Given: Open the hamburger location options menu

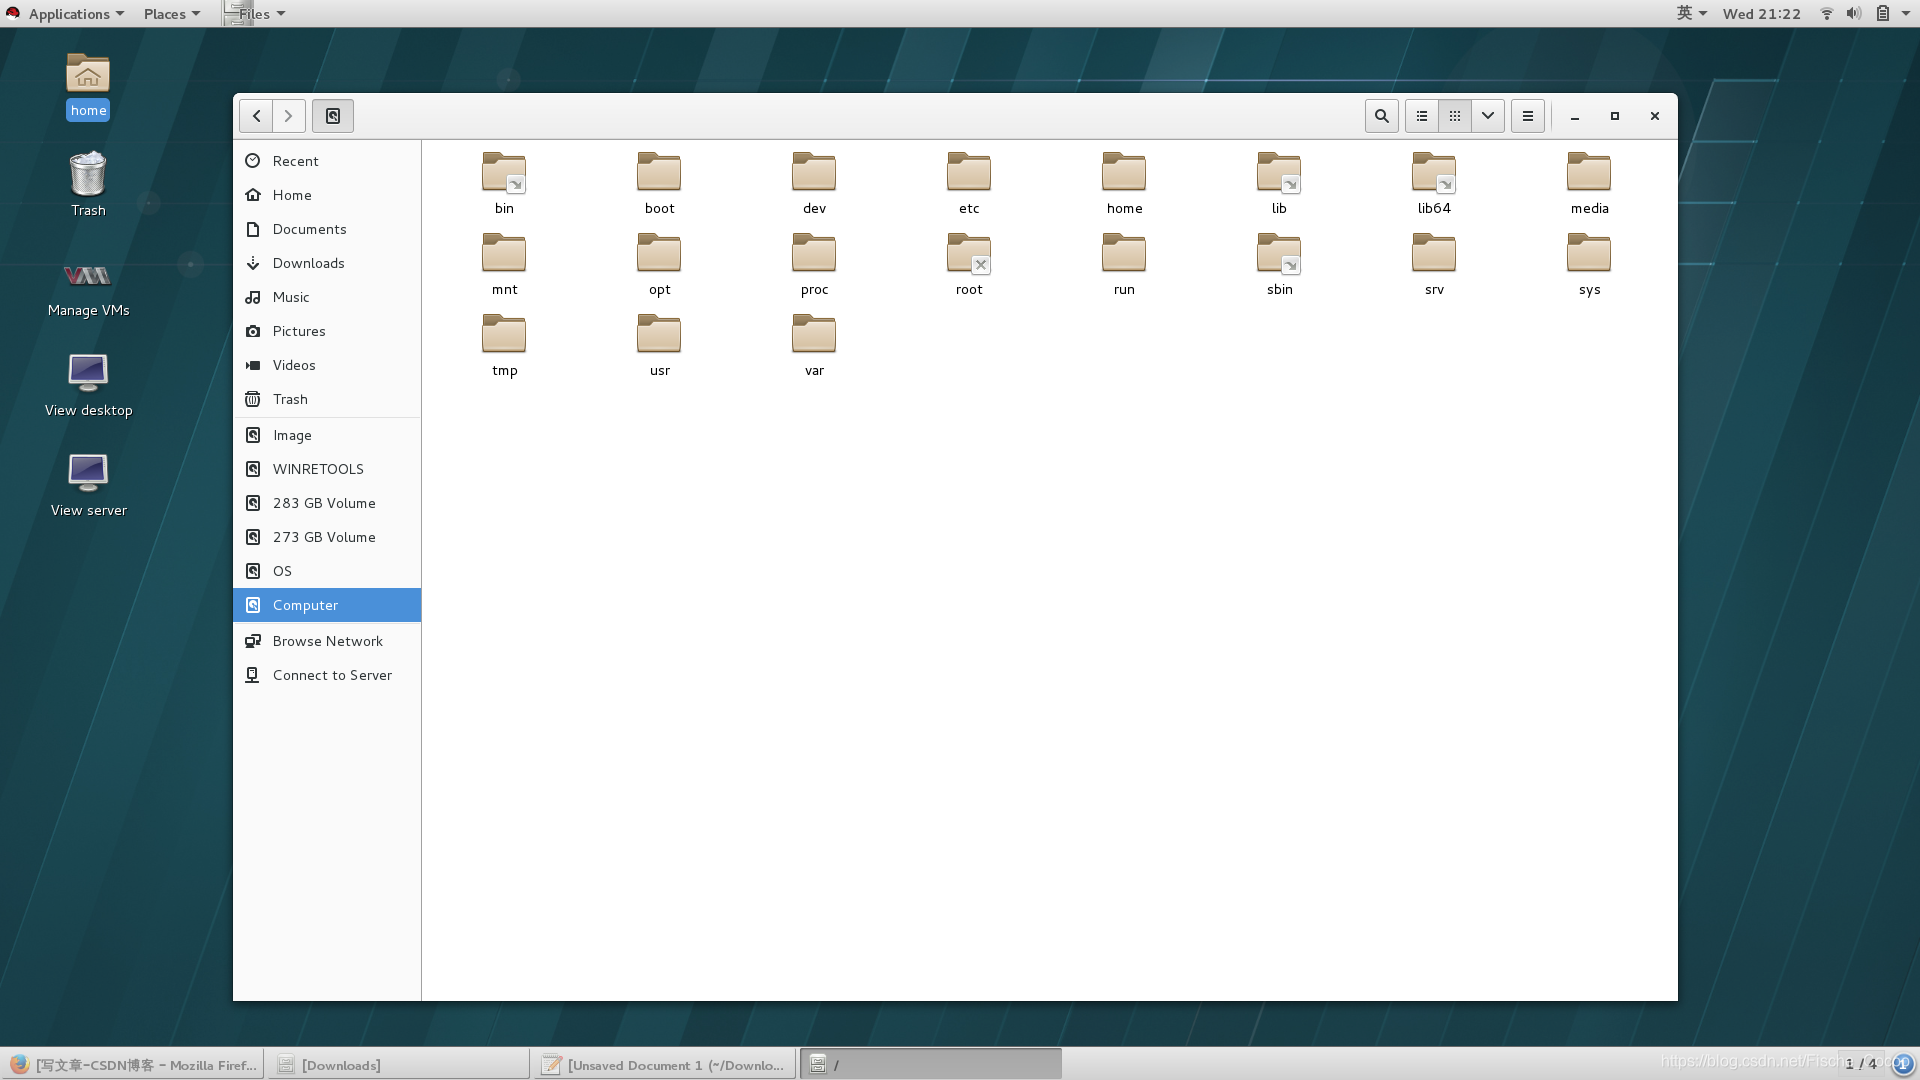Looking at the screenshot, I should click(x=1527, y=116).
